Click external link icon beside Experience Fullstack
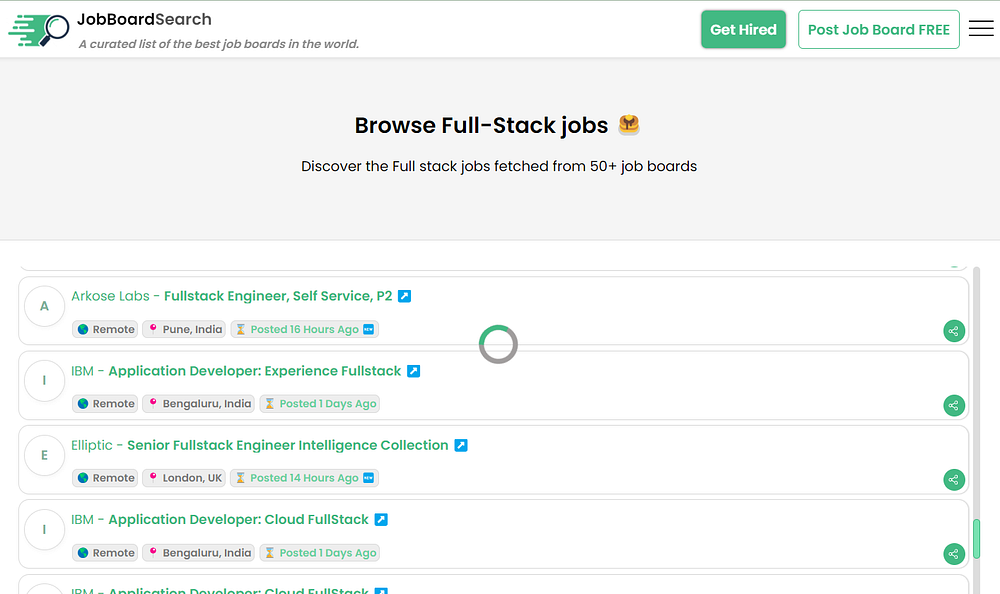1000x594 pixels. 413,371
